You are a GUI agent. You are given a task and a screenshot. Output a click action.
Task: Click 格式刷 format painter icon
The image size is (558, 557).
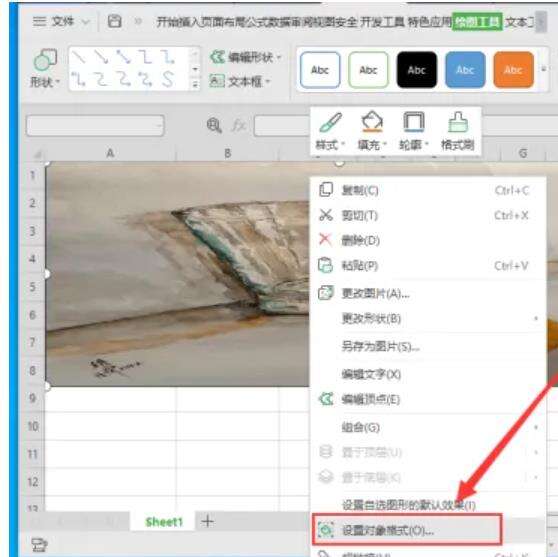[458, 131]
